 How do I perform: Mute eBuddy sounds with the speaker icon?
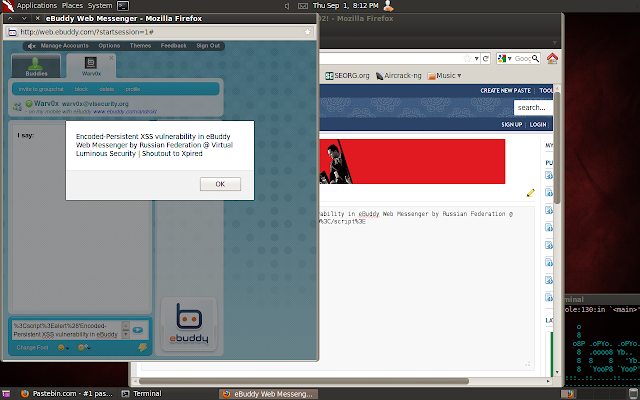[31, 46]
